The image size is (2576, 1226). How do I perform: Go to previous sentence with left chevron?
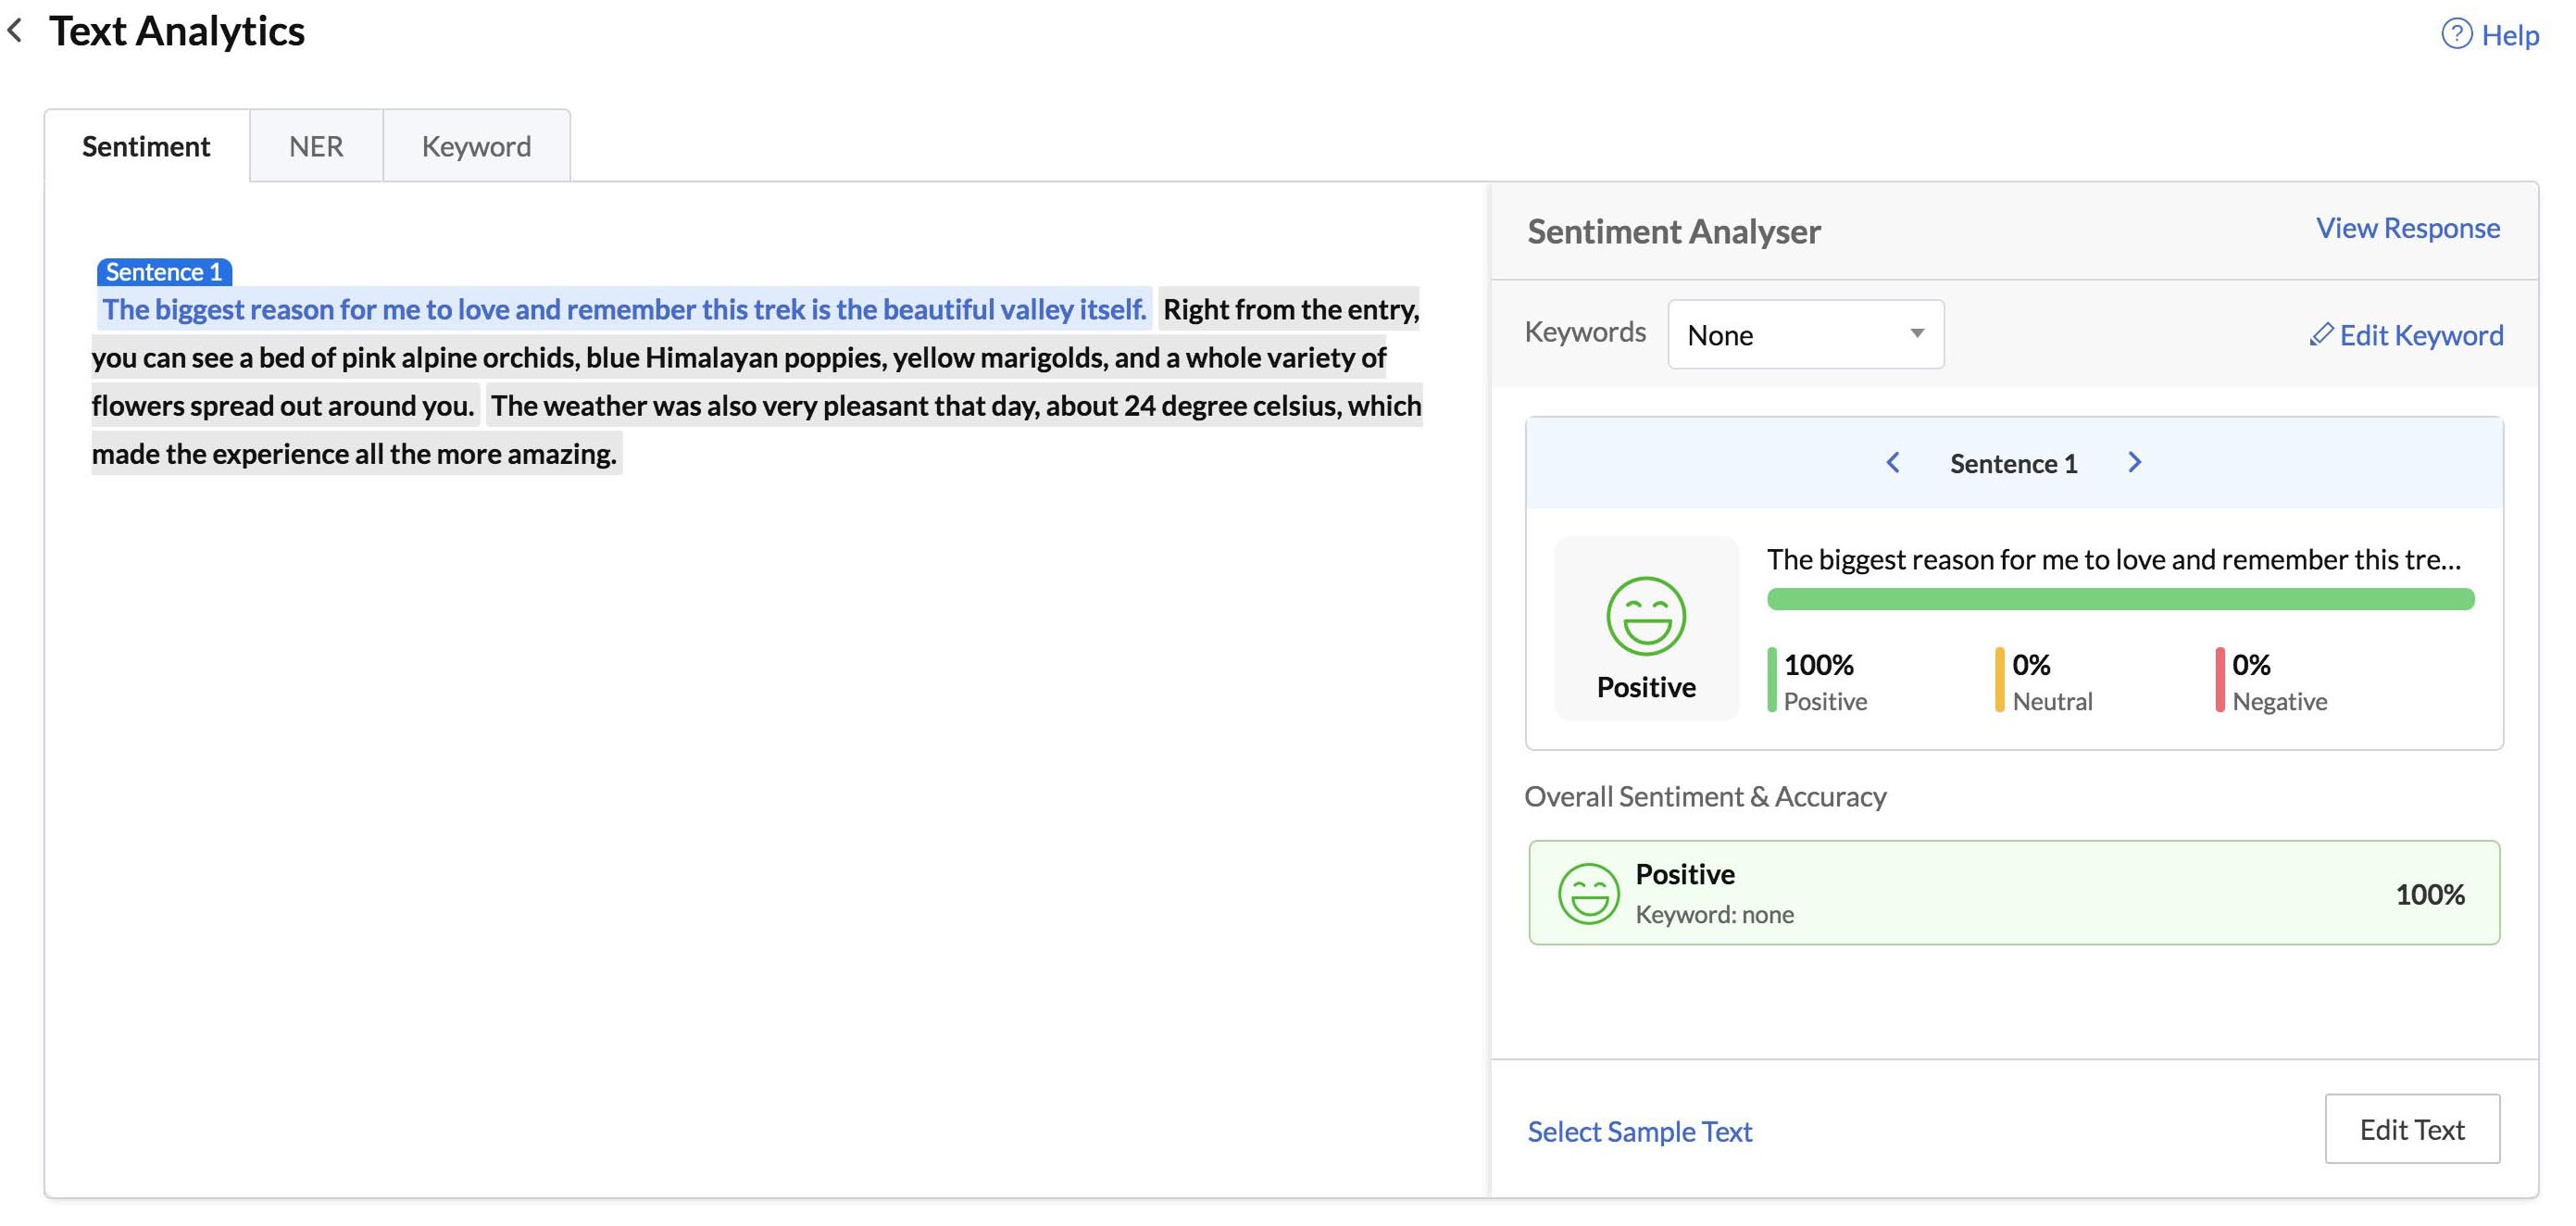pos(1892,462)
